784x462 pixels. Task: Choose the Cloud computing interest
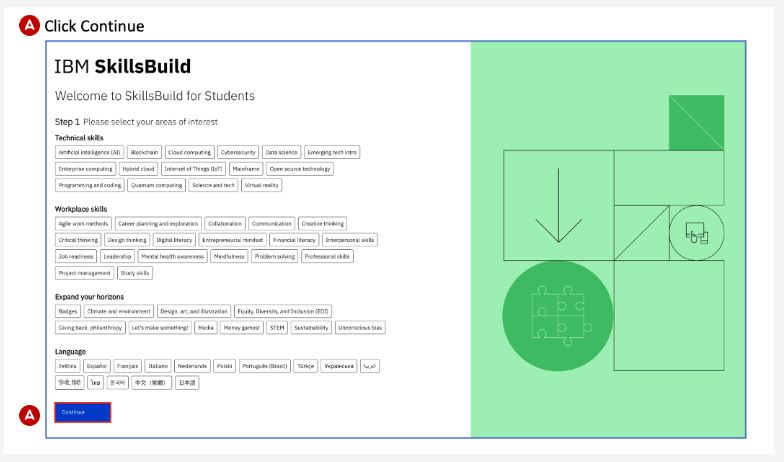190,152
